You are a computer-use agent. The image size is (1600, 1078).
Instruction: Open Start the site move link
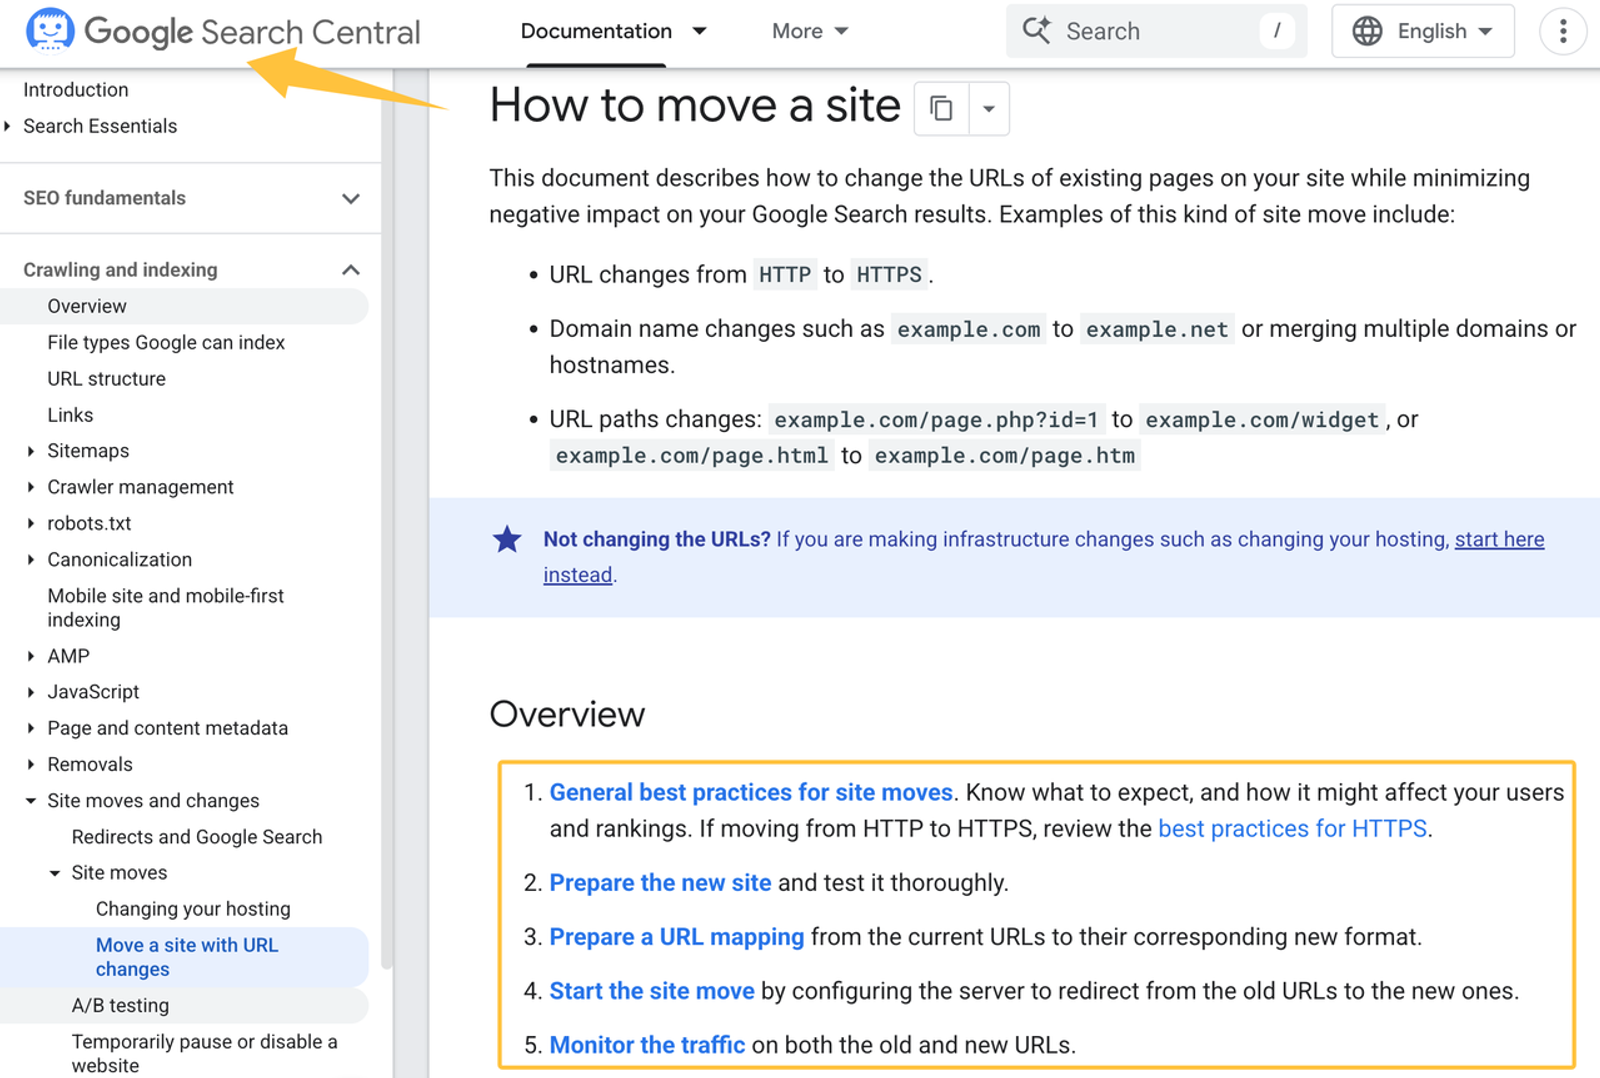652,990
